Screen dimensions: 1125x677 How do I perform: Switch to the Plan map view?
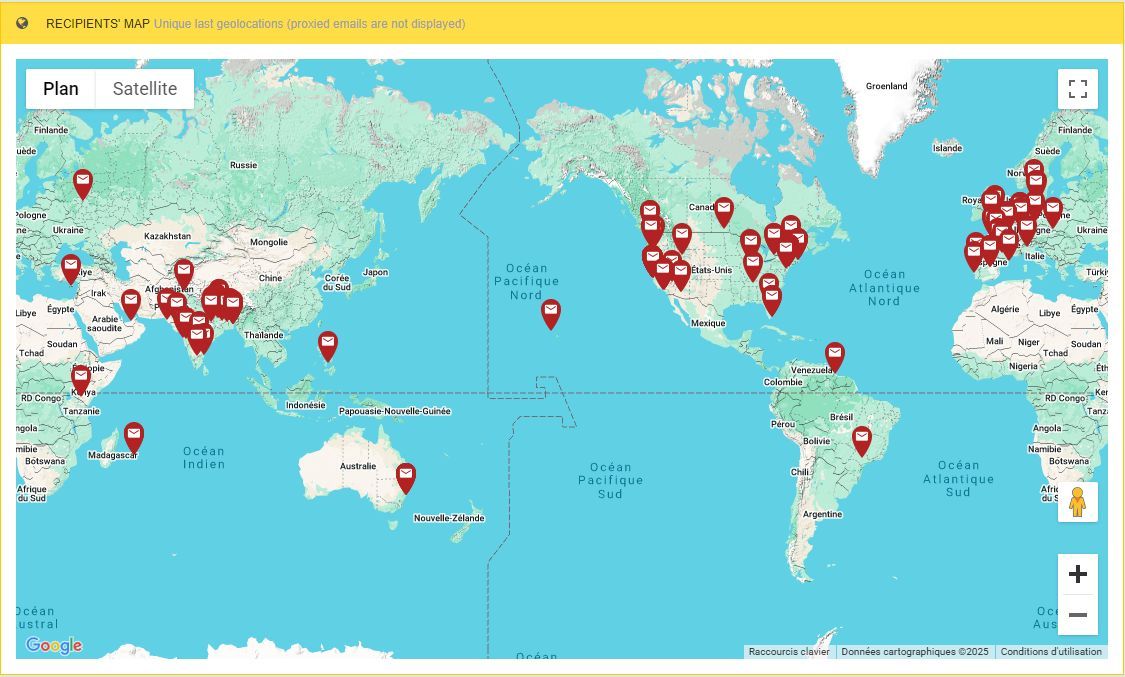point(60,88)
